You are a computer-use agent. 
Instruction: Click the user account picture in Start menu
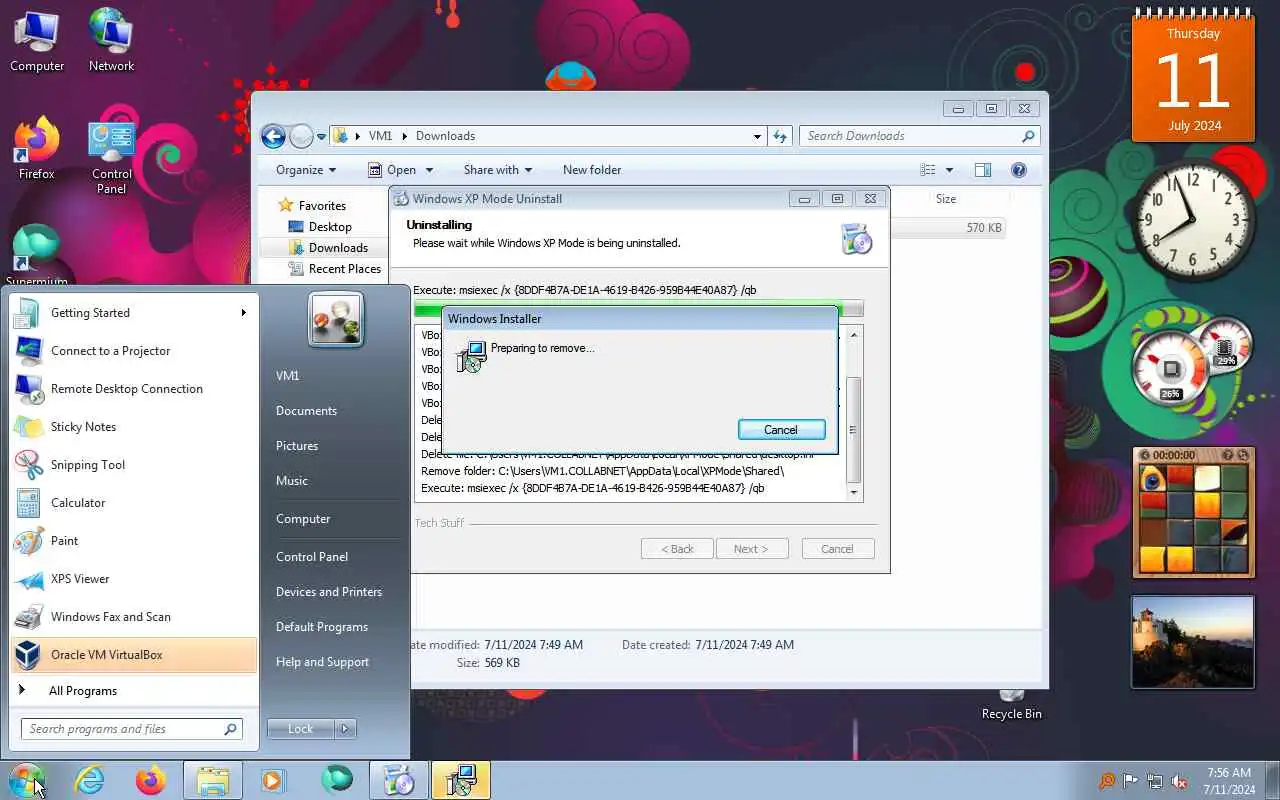(x=336, y=320)
